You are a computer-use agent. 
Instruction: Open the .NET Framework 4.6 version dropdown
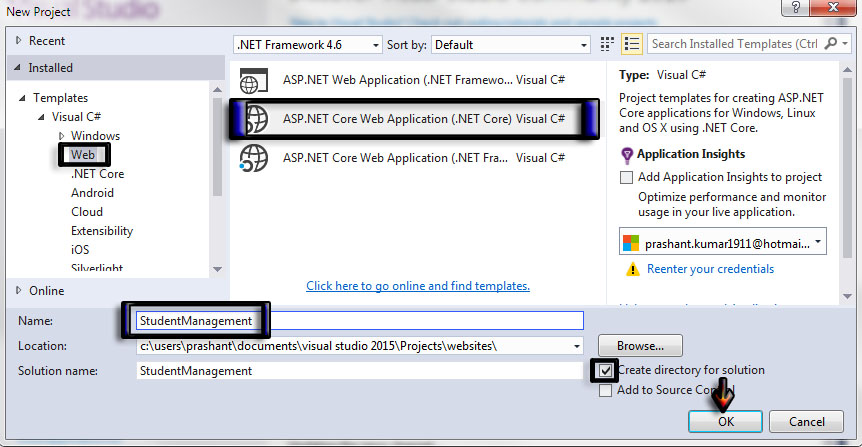375,45
